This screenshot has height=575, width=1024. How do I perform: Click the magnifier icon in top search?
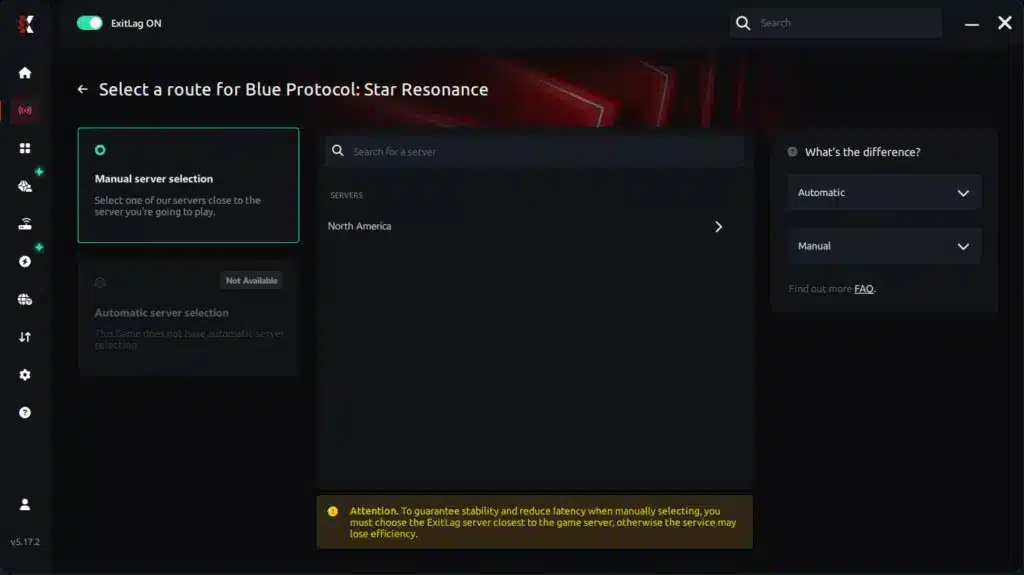pos(743,23)
